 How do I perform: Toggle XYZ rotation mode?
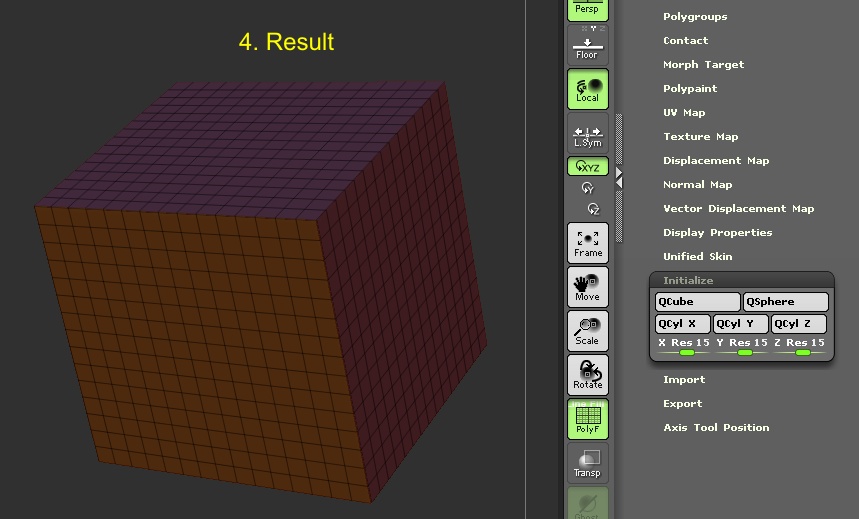click(x=587, y=166)
